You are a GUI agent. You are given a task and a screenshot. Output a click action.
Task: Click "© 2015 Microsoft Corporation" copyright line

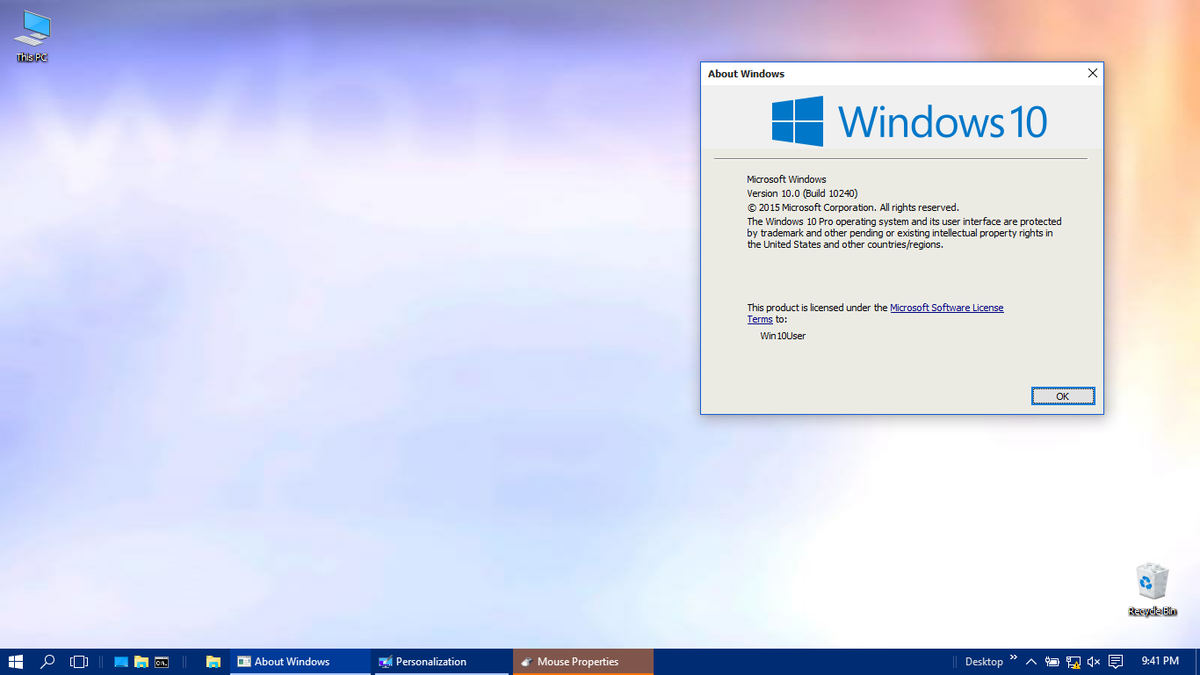853,207
